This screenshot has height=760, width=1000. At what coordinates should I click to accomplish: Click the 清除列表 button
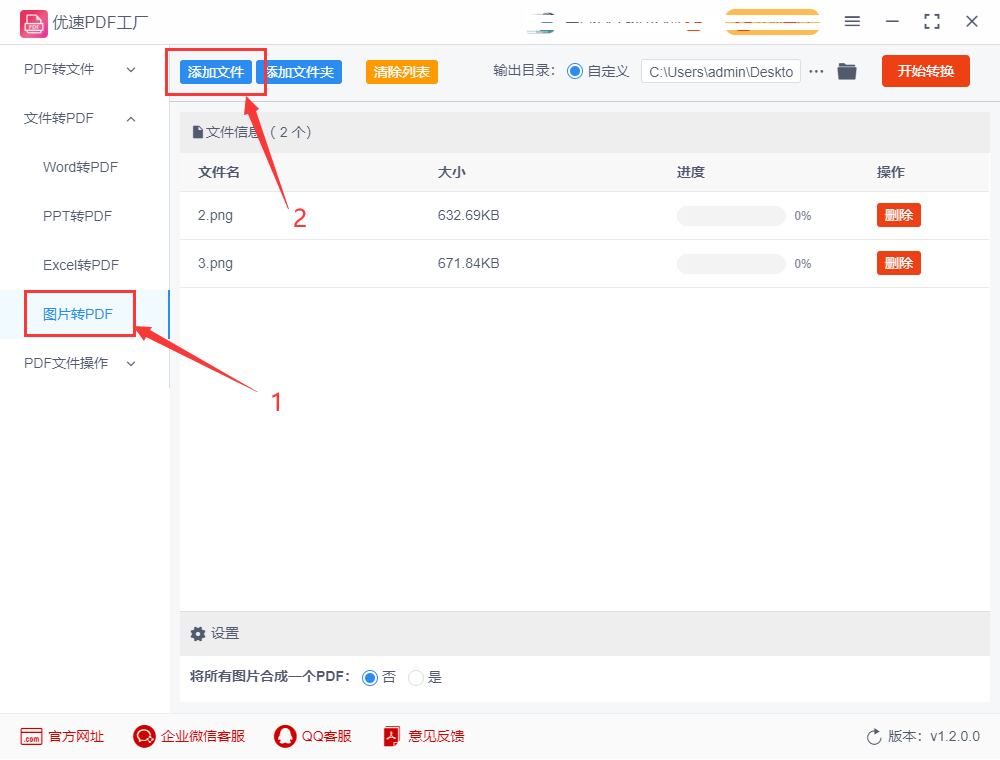pyautogui.click(x=402, y=72)
